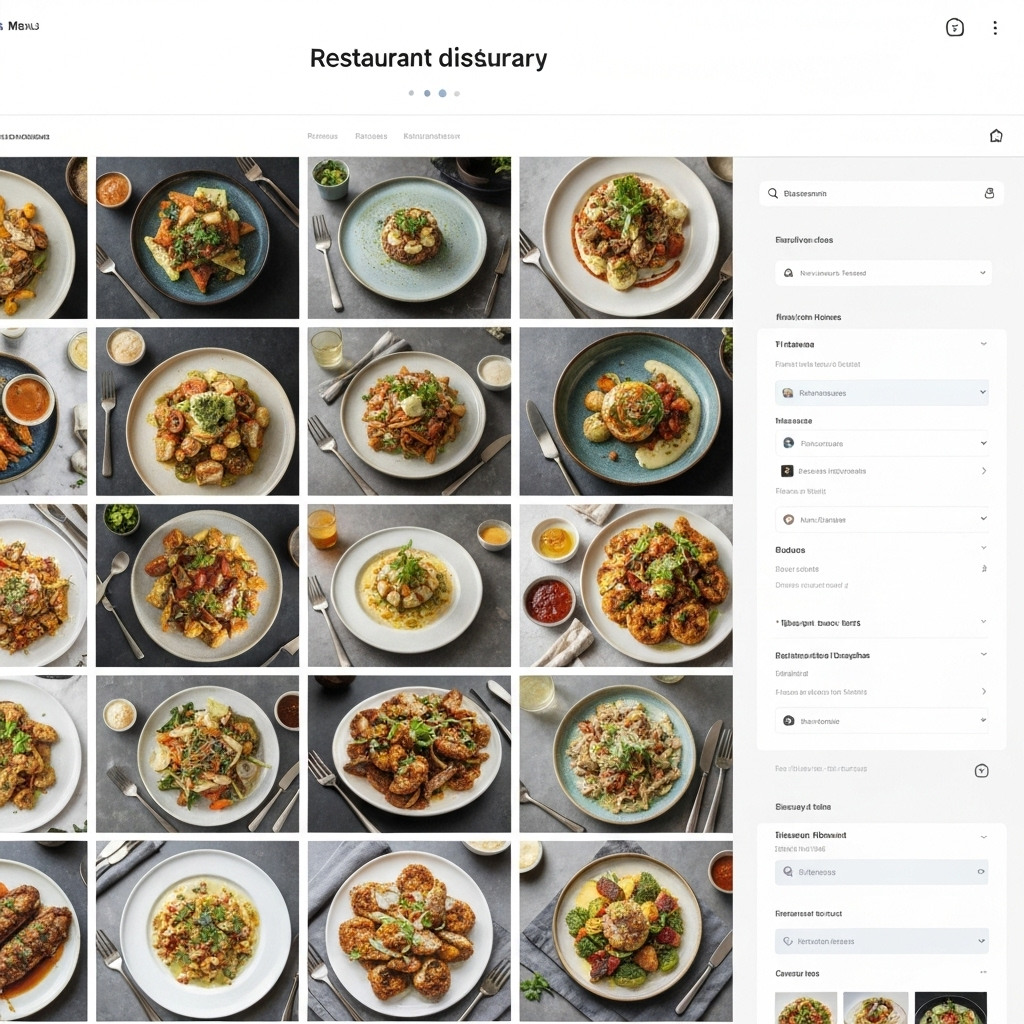Click the search magnifier icon in the sidebar
Screen dimensions: 1024x1024
click(773, 193)
